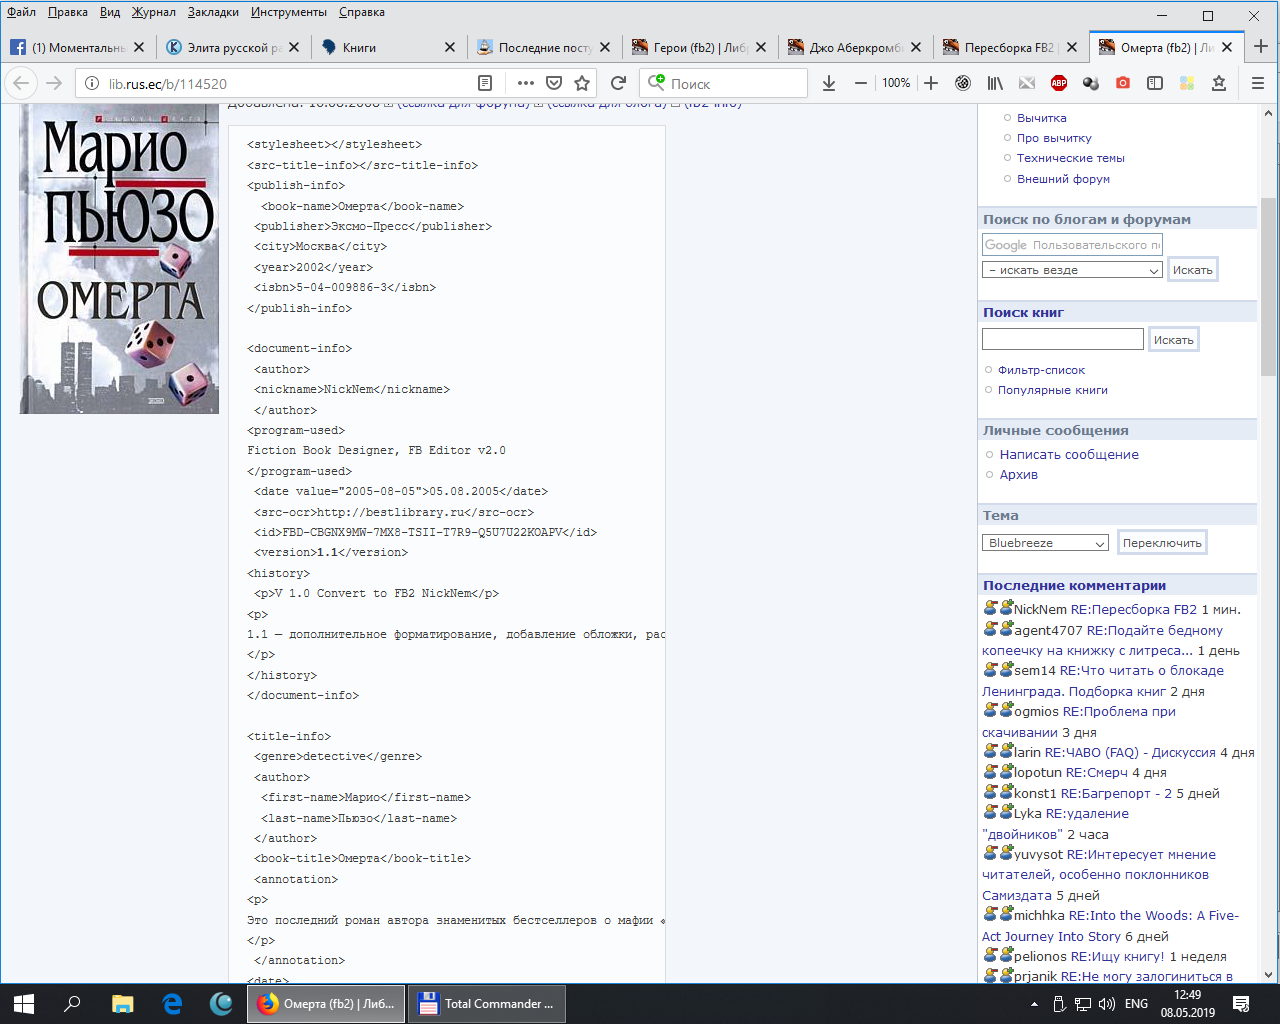
Task: Toggle Reader View in the address bar
Action: pos(485,83)
